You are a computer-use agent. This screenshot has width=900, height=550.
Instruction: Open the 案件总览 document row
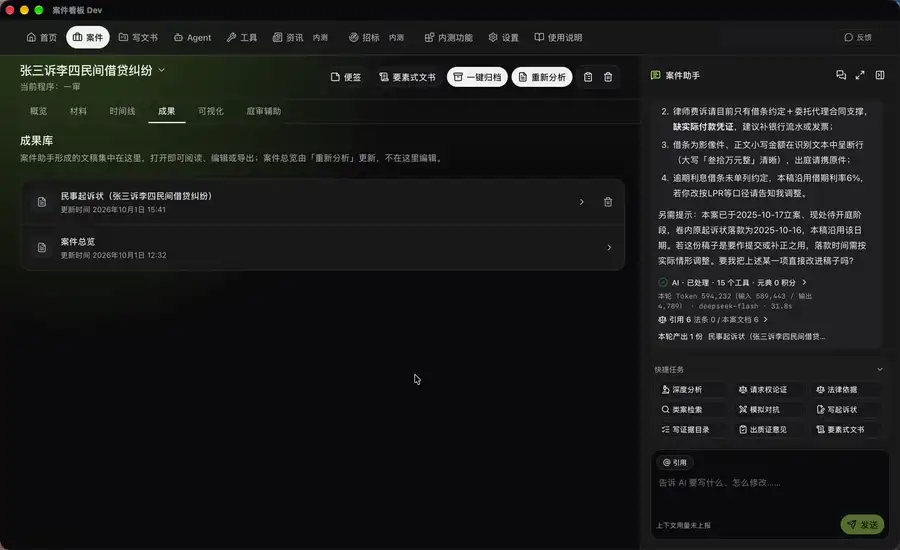pos(323,247)
